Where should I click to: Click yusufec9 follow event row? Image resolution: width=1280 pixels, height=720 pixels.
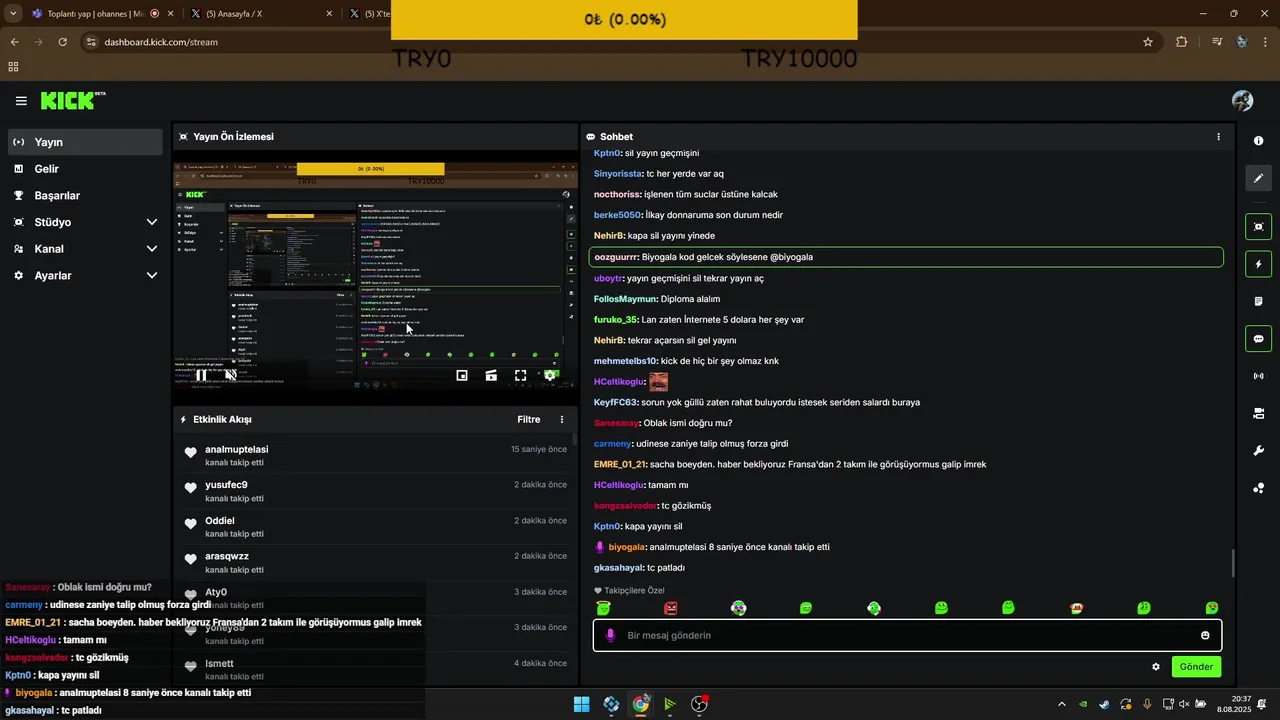pos(375,491)
